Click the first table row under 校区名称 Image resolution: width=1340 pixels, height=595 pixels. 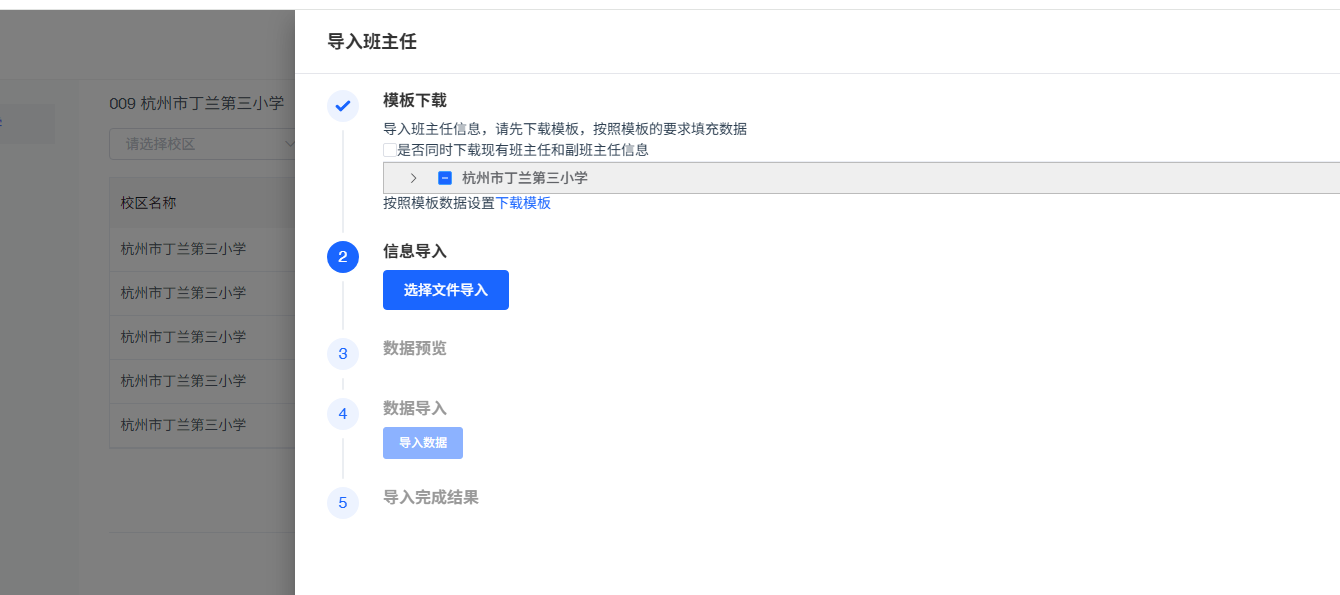tap(183, 249)
